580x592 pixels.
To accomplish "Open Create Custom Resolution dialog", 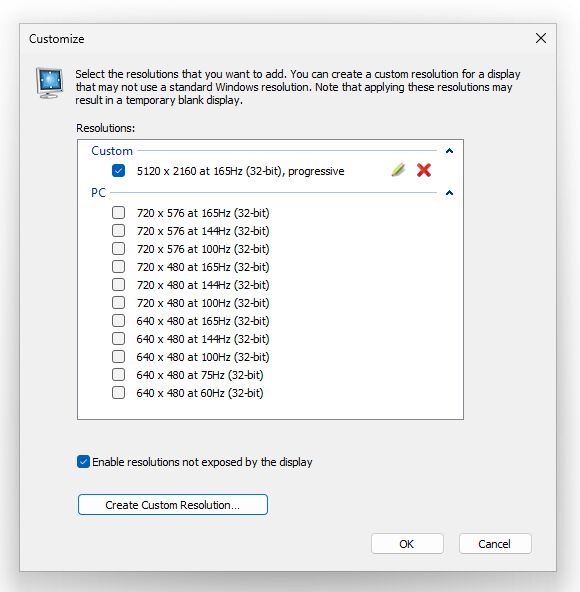I will pos(173,505).
